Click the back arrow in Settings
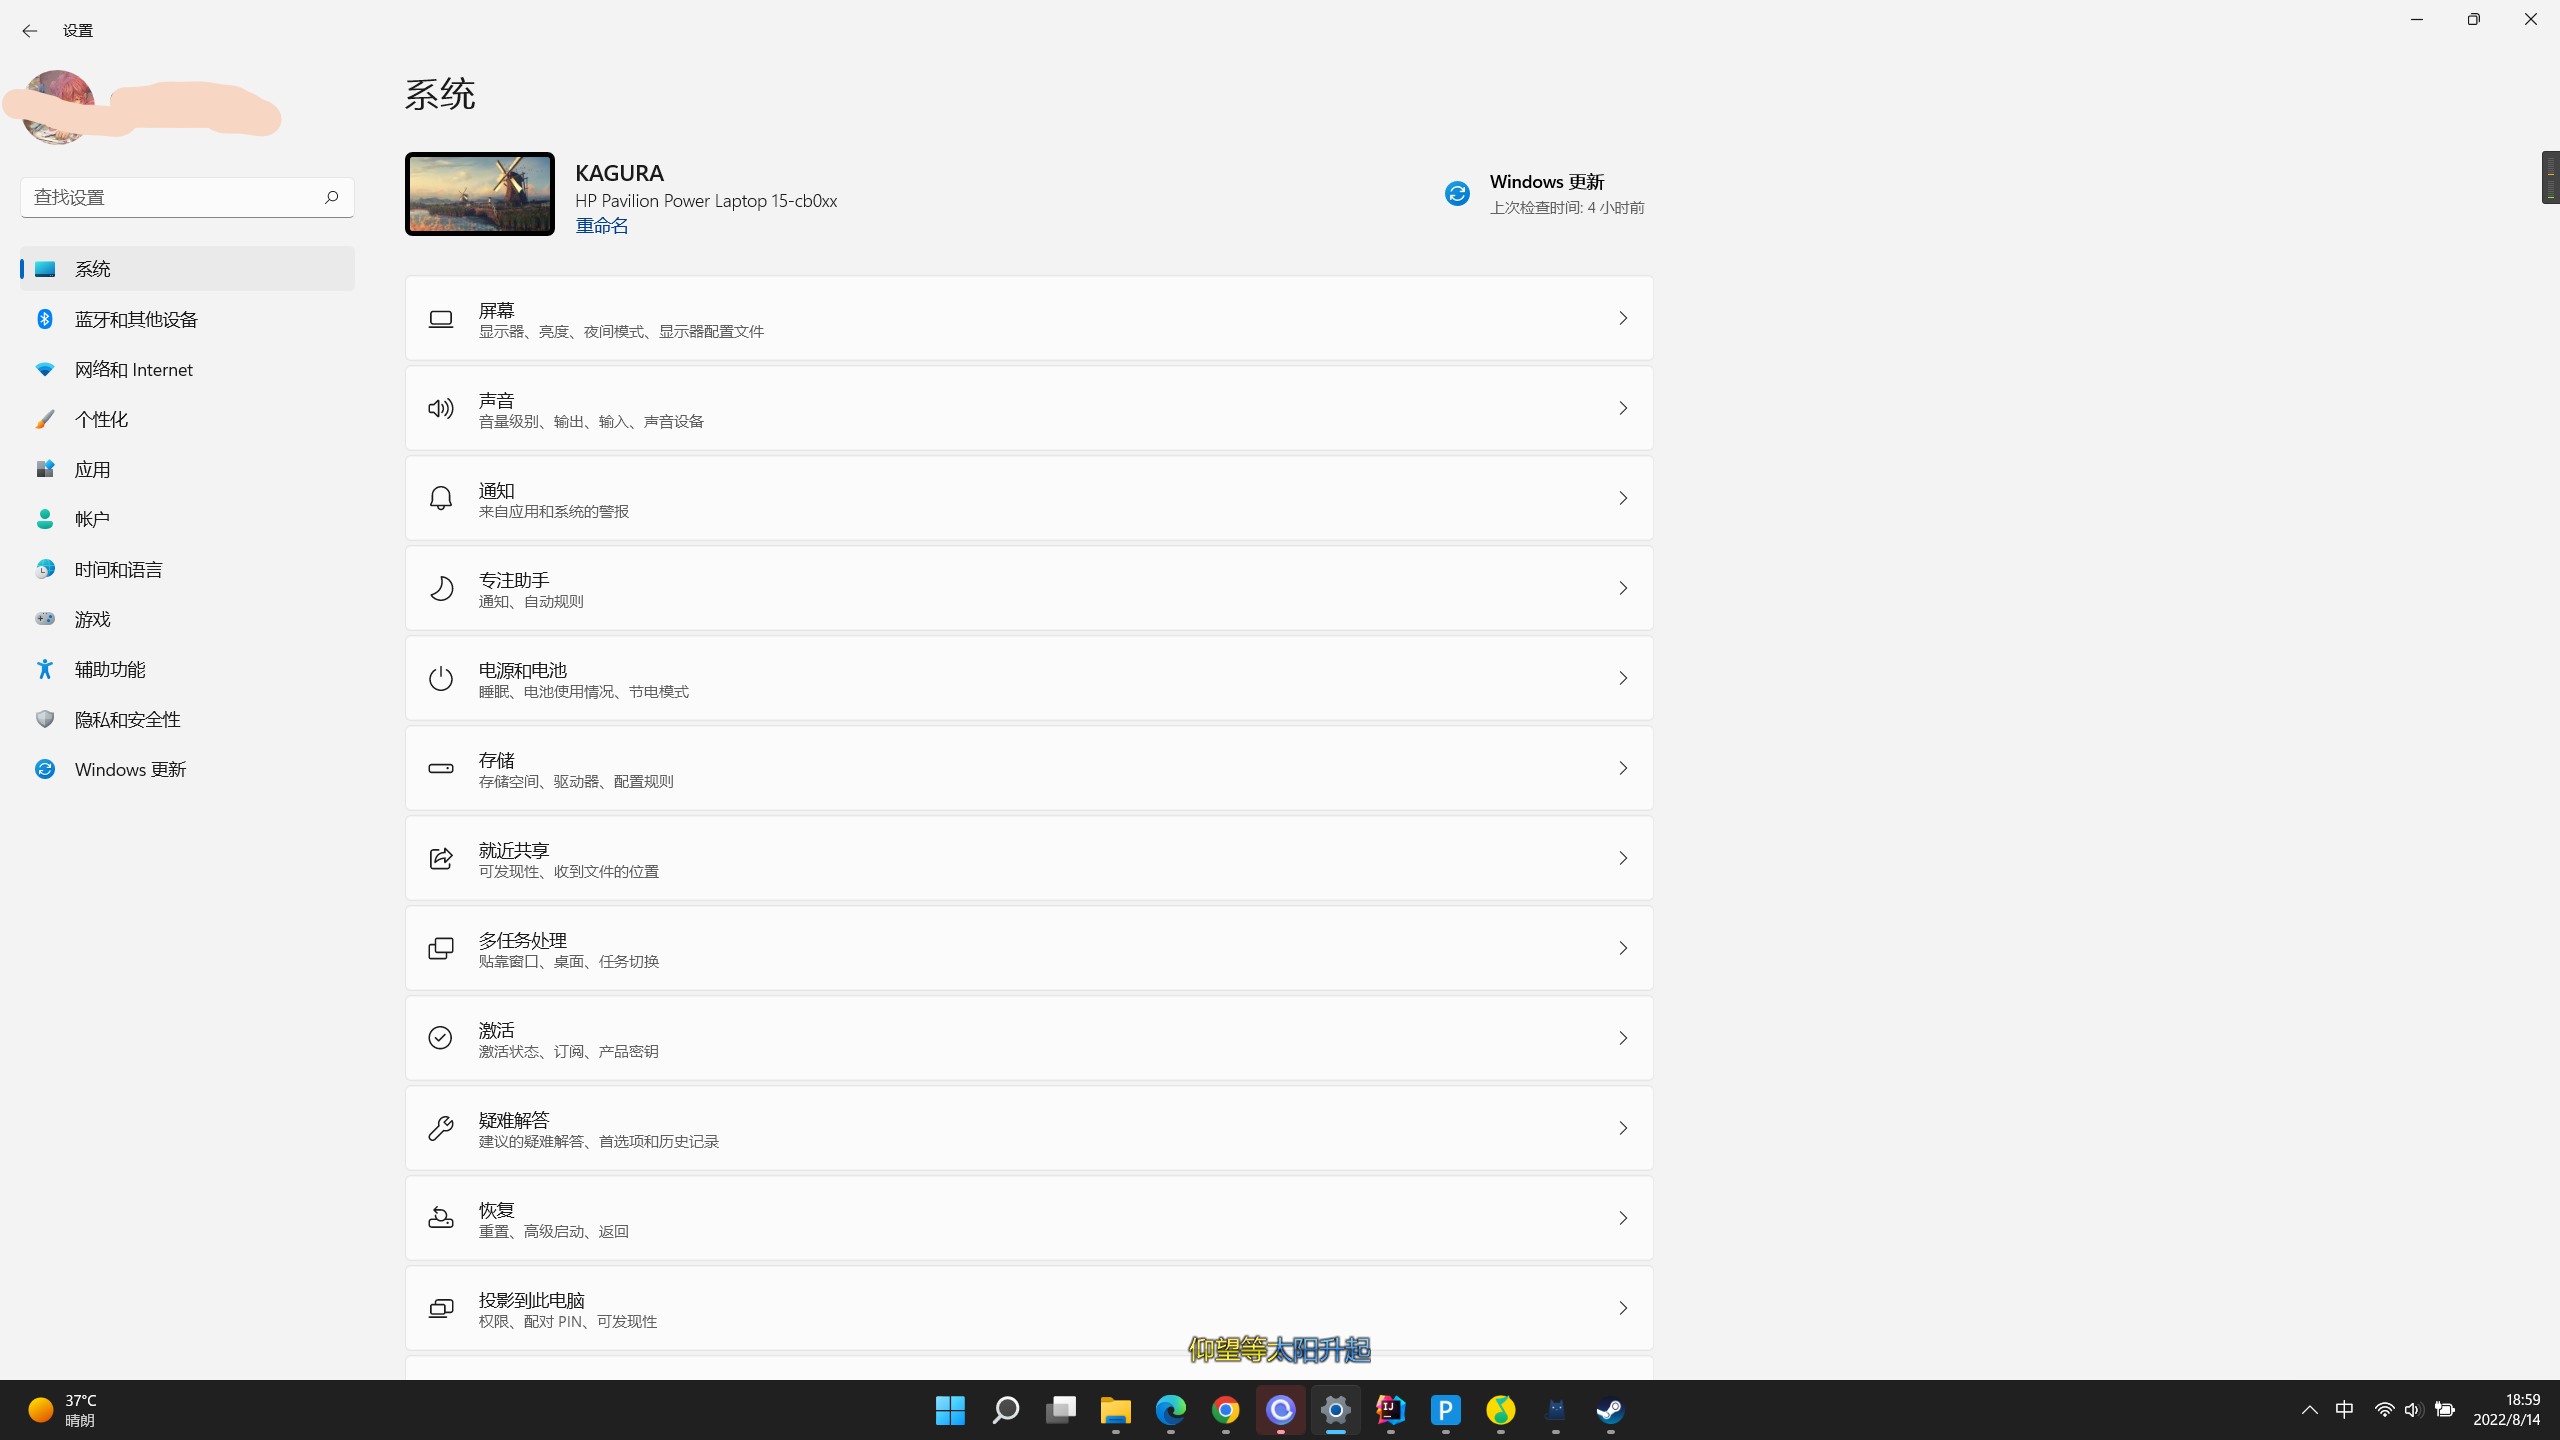The image size is (2560, 1440). pyautogui.click(x=30, y=31)
